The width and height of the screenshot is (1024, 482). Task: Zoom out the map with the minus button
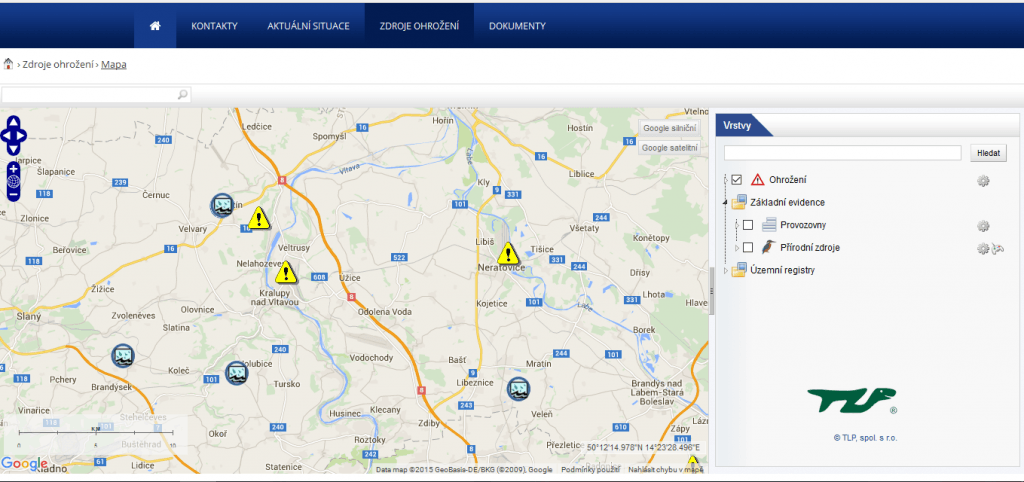click(x=13, y=195)
